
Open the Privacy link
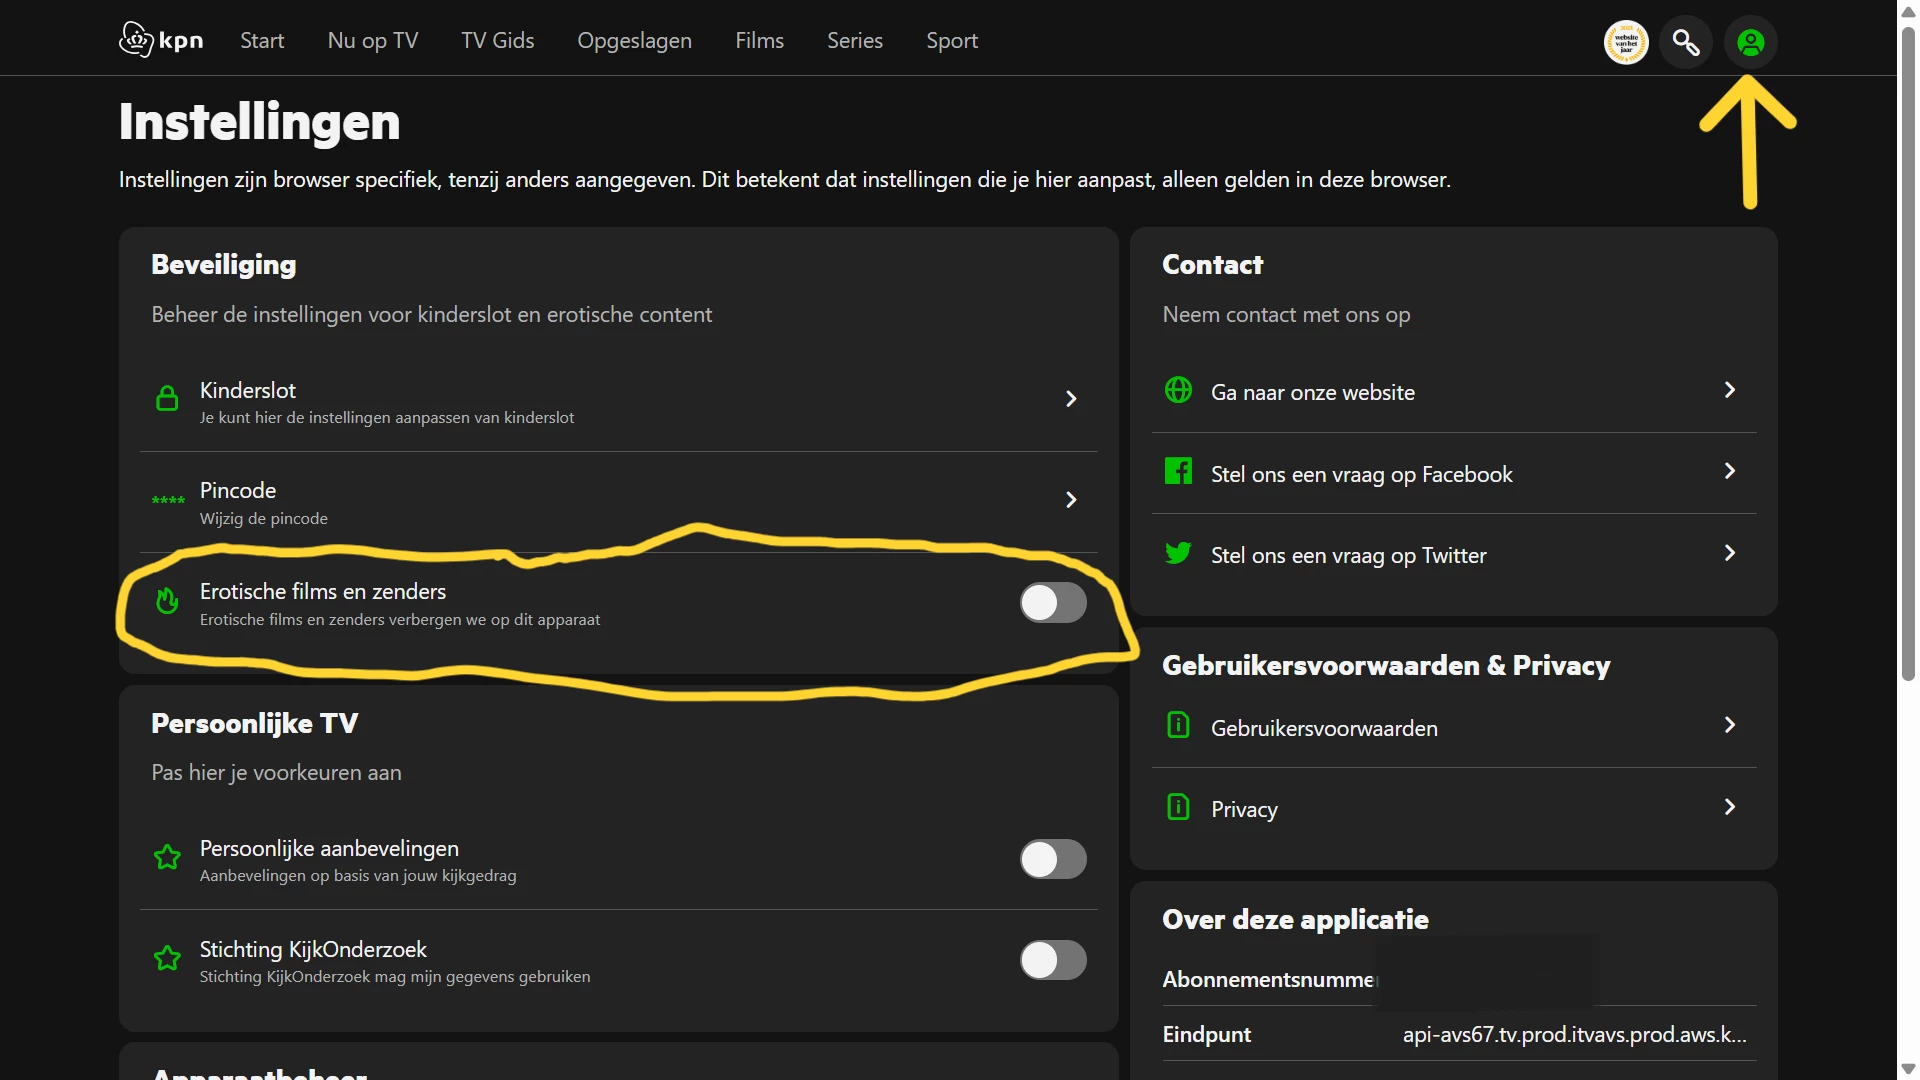1244,809
